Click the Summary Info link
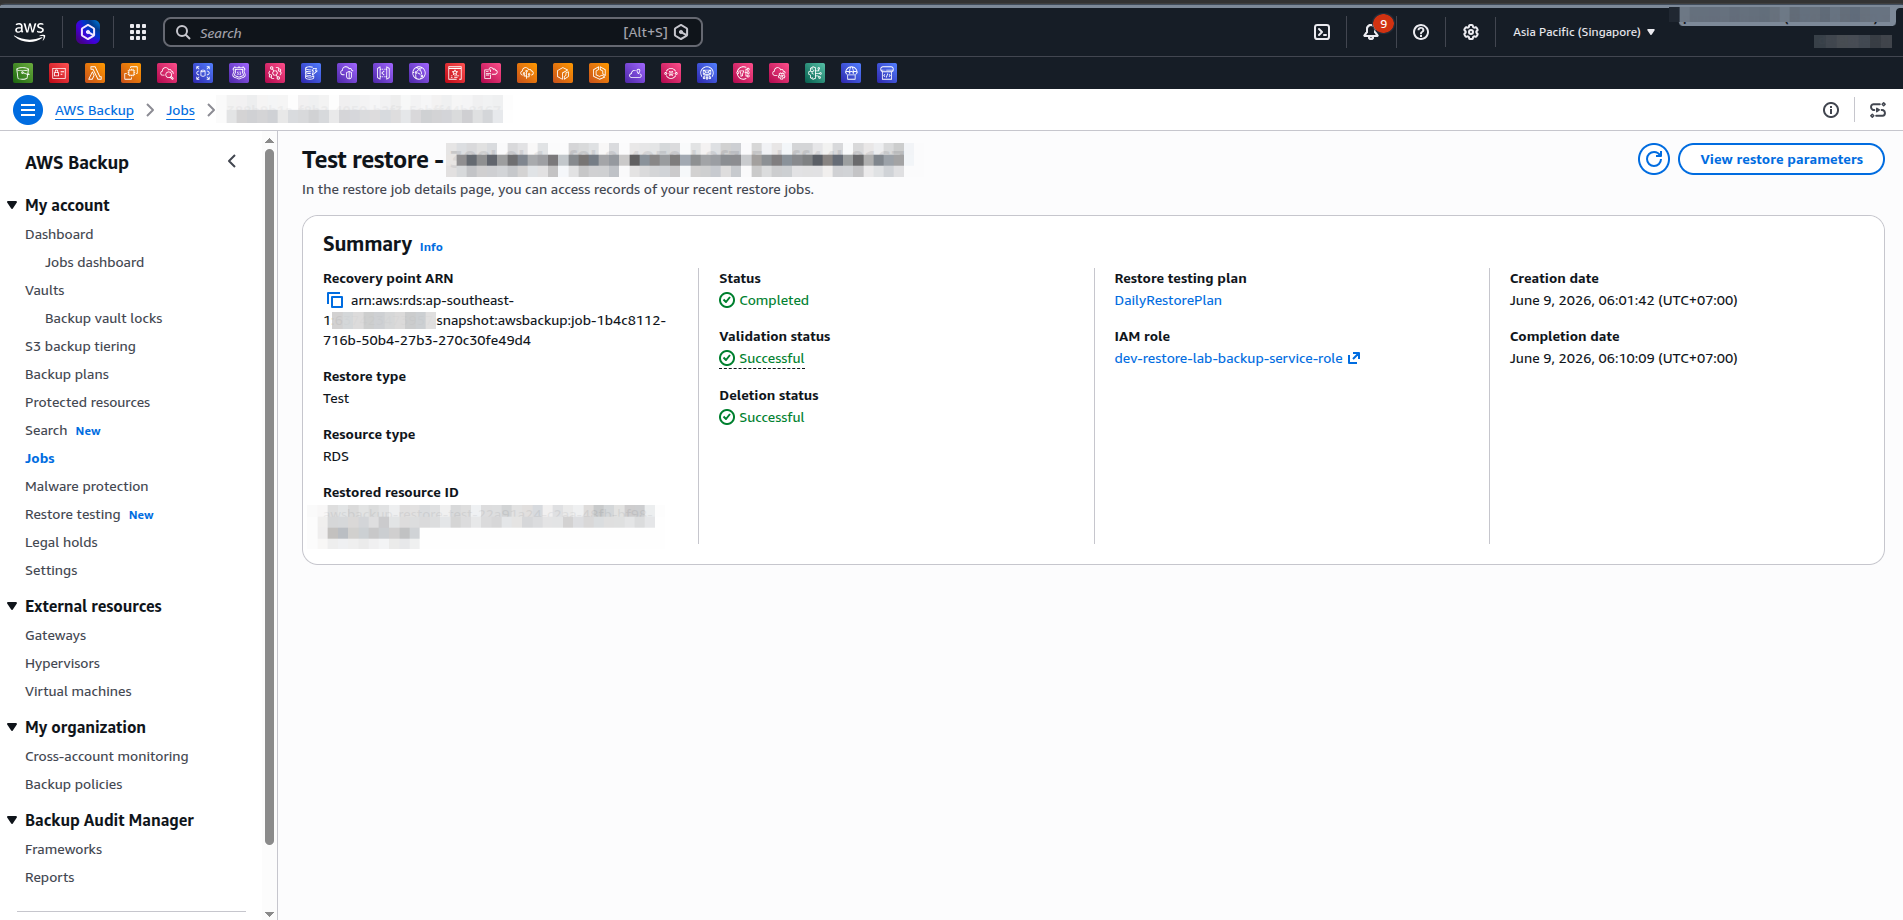This screenshot has width=1903, height=920. [431, 247]
